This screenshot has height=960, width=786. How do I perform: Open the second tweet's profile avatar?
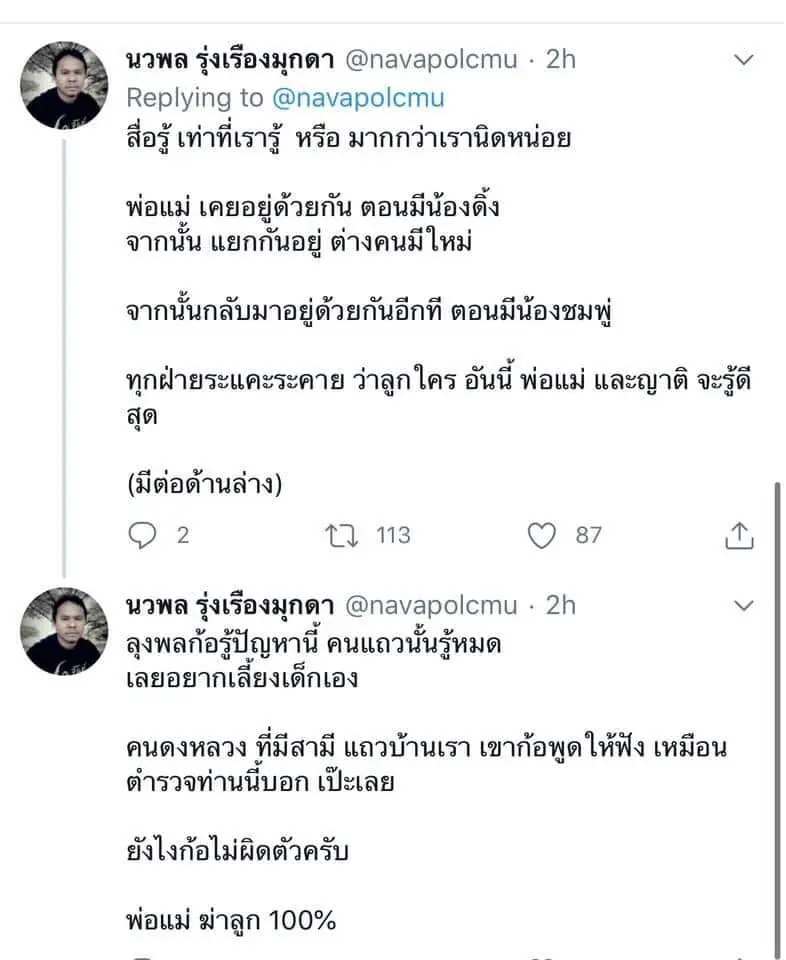point(65,631)
